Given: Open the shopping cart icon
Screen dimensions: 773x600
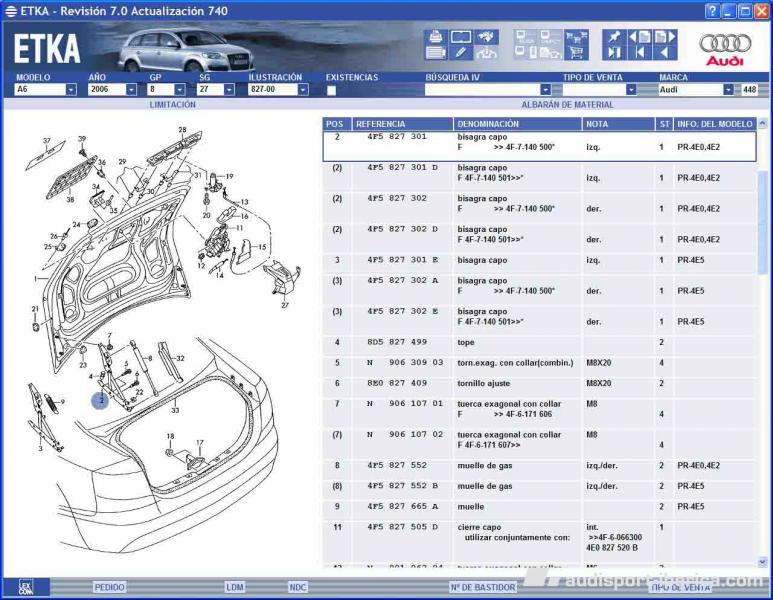Looking at the screenshot, I should click(576, 53).
